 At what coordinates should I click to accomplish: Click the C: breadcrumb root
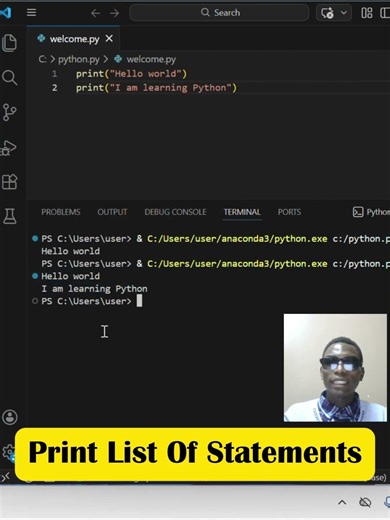[42, 59]
